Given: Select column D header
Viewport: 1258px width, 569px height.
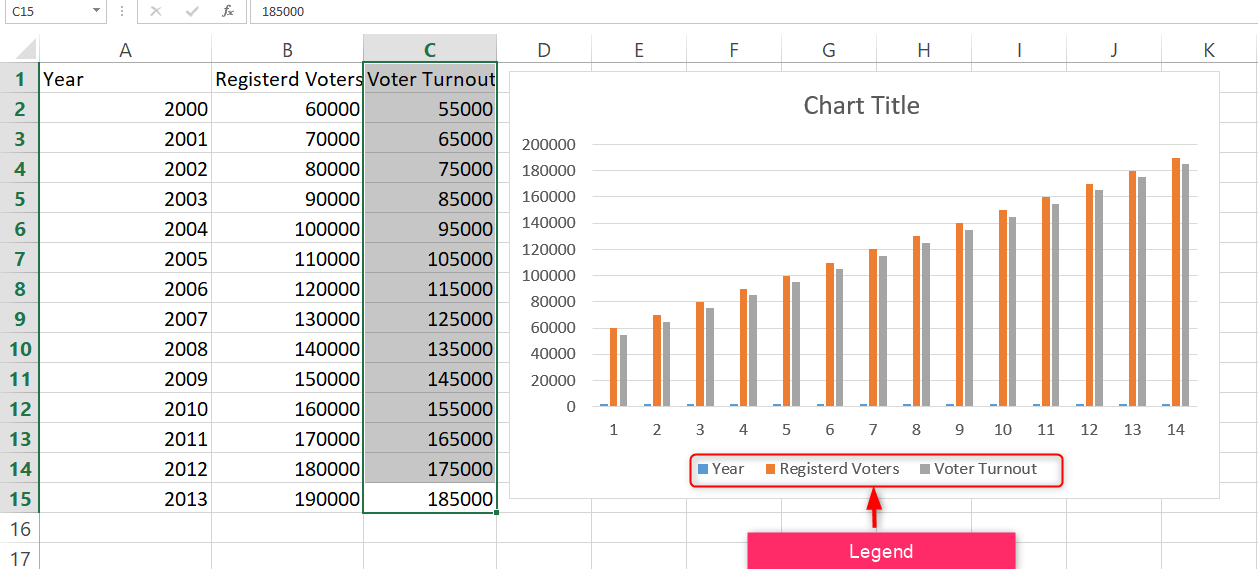Looking at the screenshot, I should coord(544,50).
